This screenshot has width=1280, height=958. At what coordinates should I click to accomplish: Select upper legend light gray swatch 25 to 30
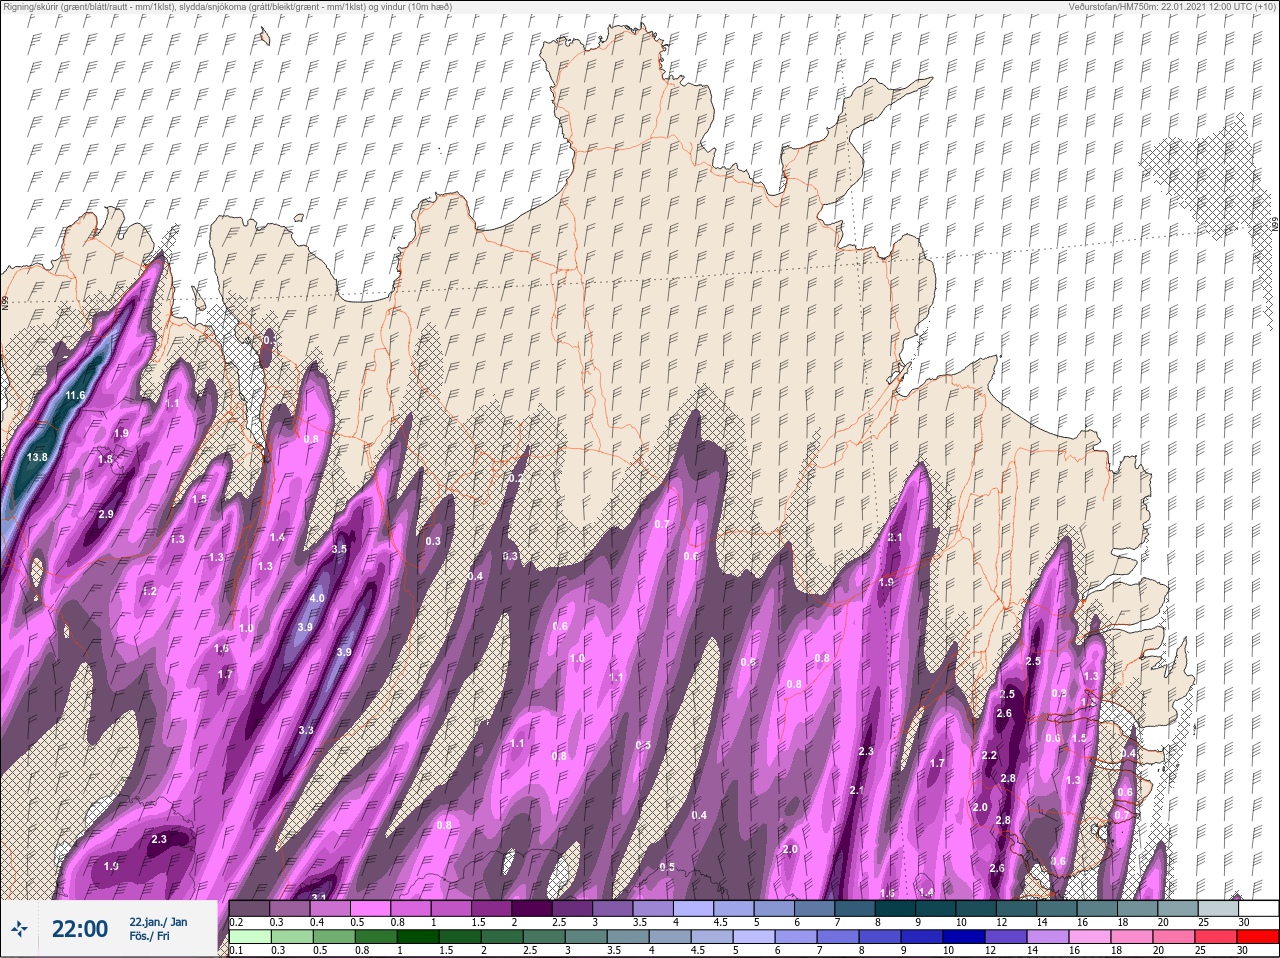pos(1218,908)
